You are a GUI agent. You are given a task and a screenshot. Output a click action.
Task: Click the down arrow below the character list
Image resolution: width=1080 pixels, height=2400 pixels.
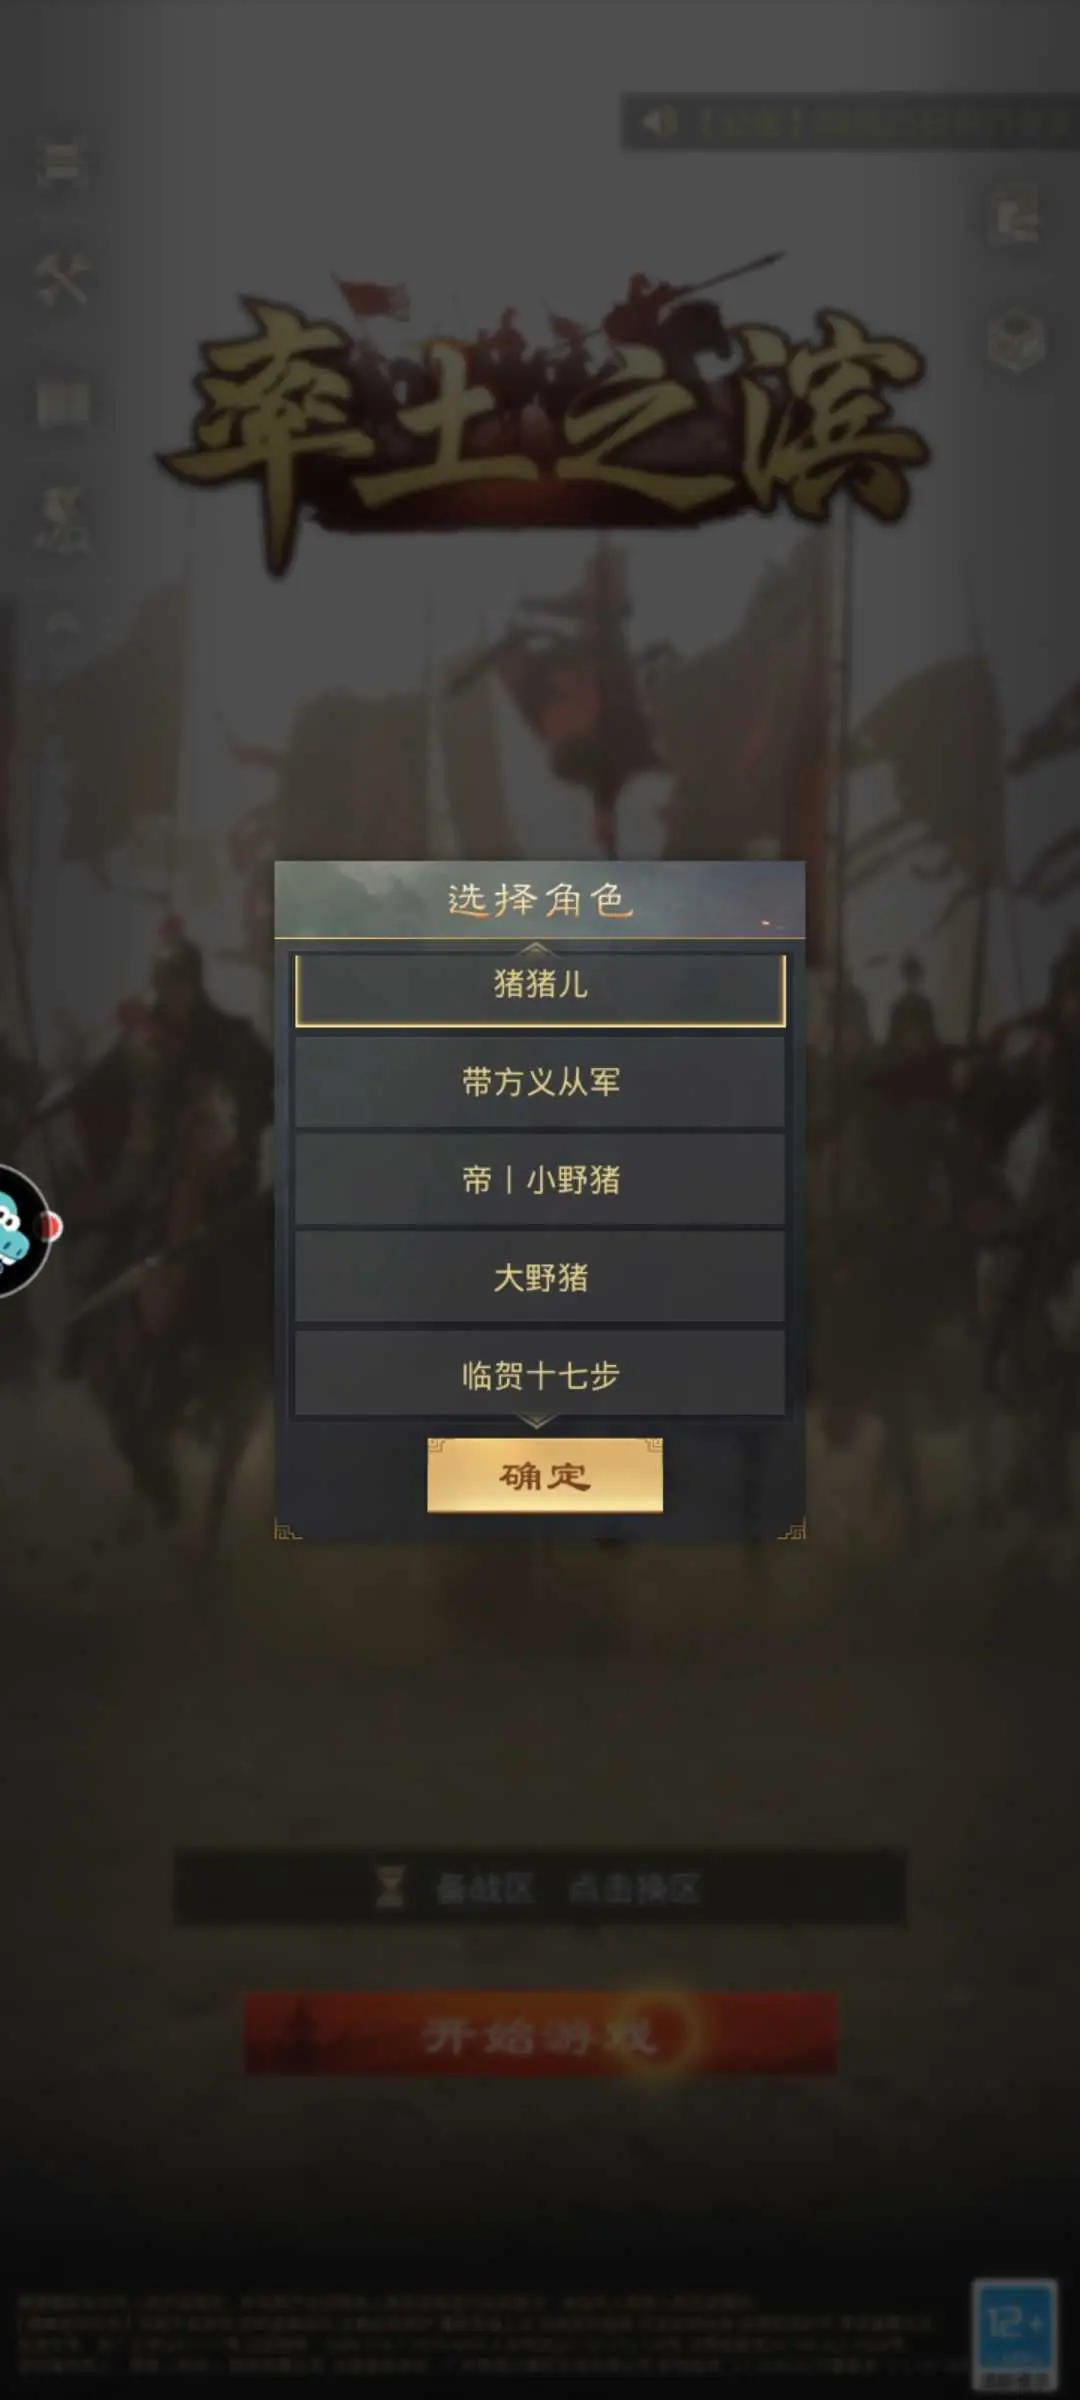pyautogui.click(x=537, y=1422)
